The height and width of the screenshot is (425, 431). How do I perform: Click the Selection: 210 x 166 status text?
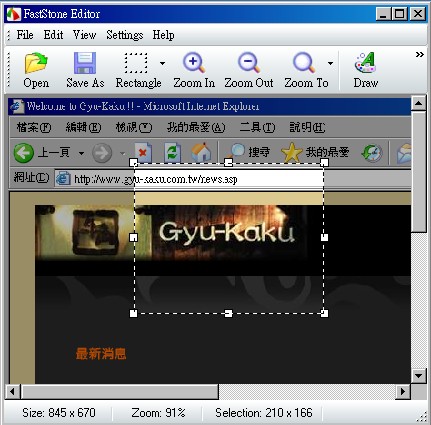264,413
